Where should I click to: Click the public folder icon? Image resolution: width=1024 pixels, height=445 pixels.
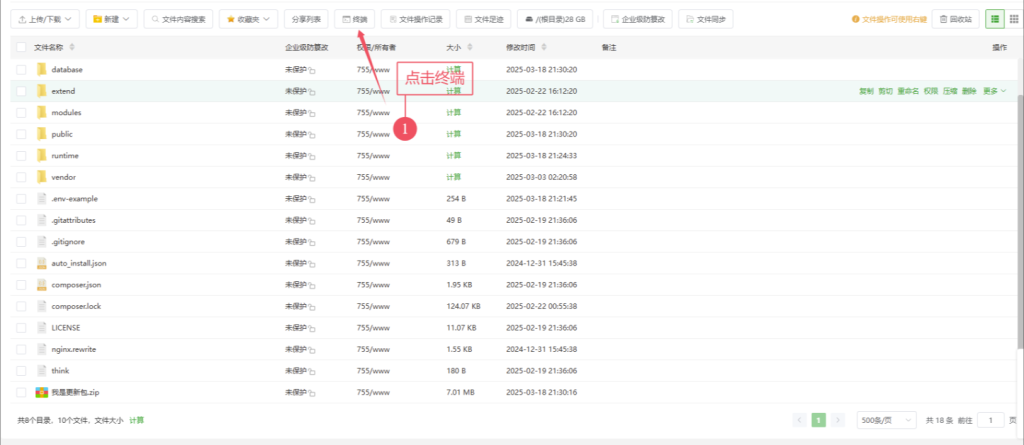(x=42, y=134)
